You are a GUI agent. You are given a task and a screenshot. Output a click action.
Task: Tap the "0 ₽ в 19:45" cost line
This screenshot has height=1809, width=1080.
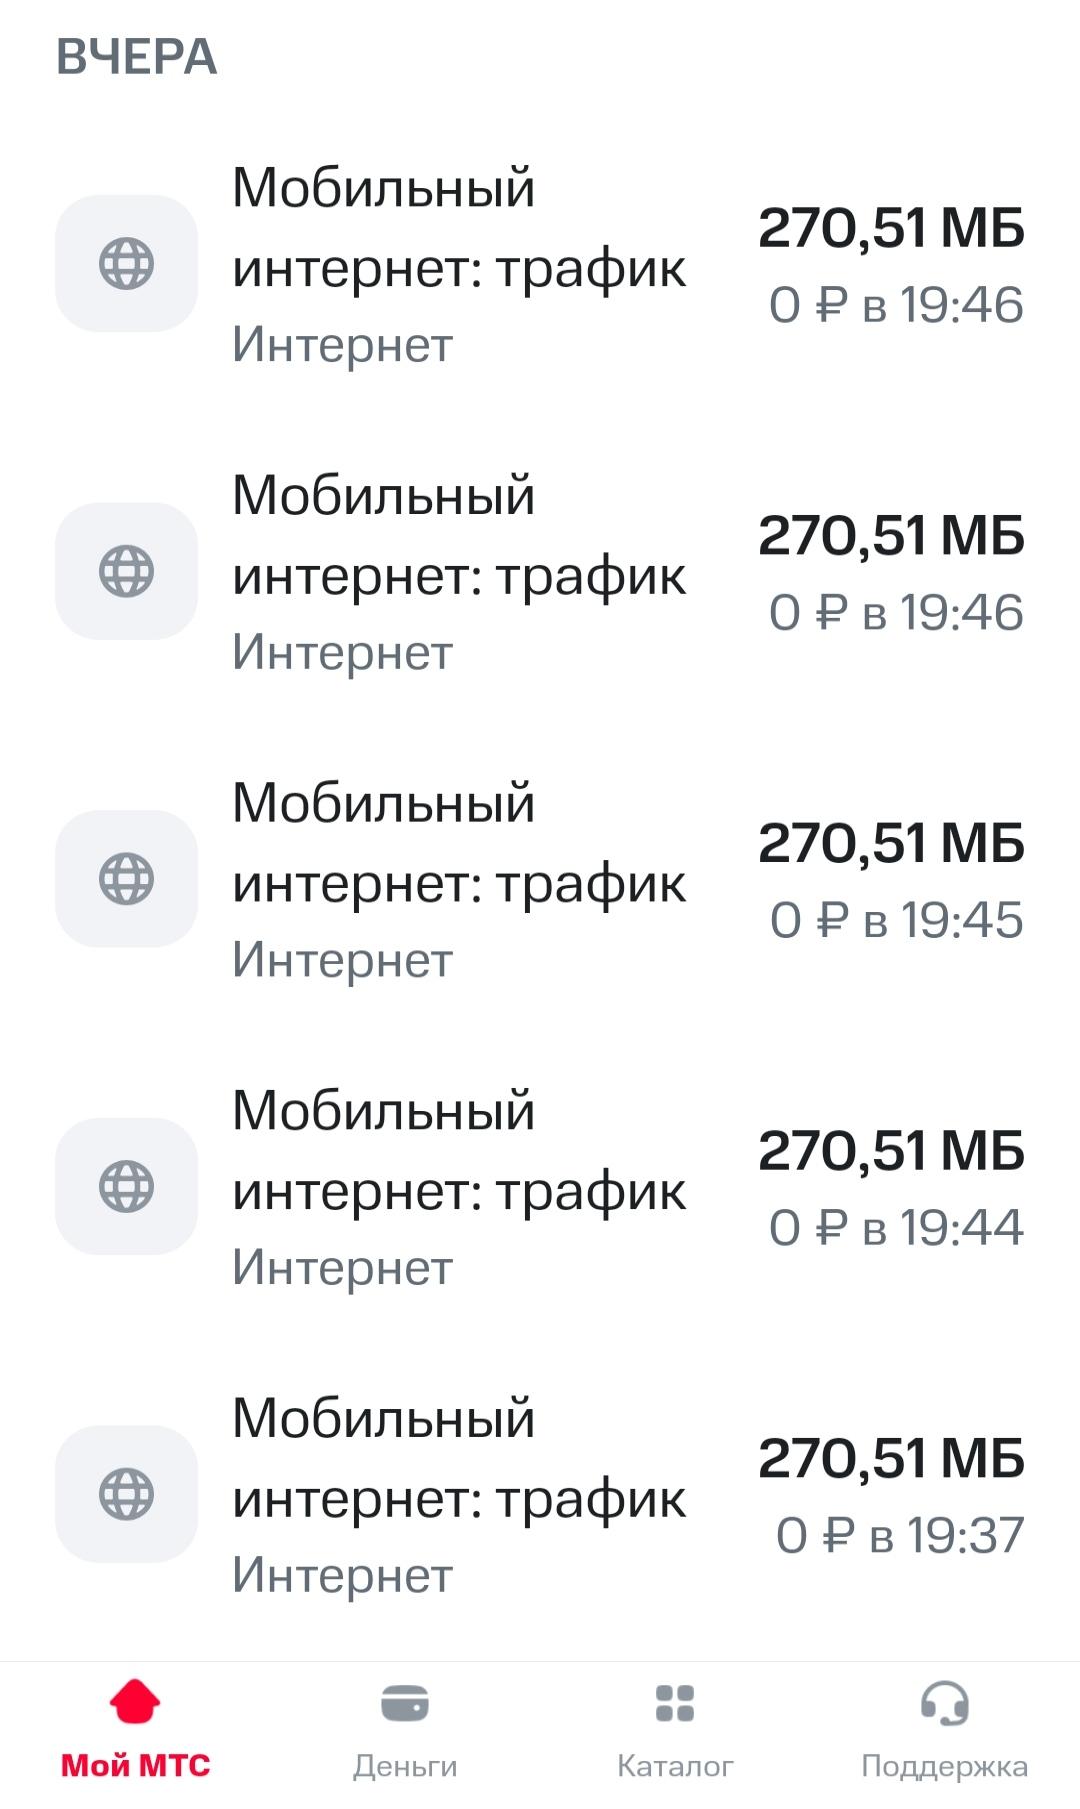pyautogui.click(x=896, y=920)
